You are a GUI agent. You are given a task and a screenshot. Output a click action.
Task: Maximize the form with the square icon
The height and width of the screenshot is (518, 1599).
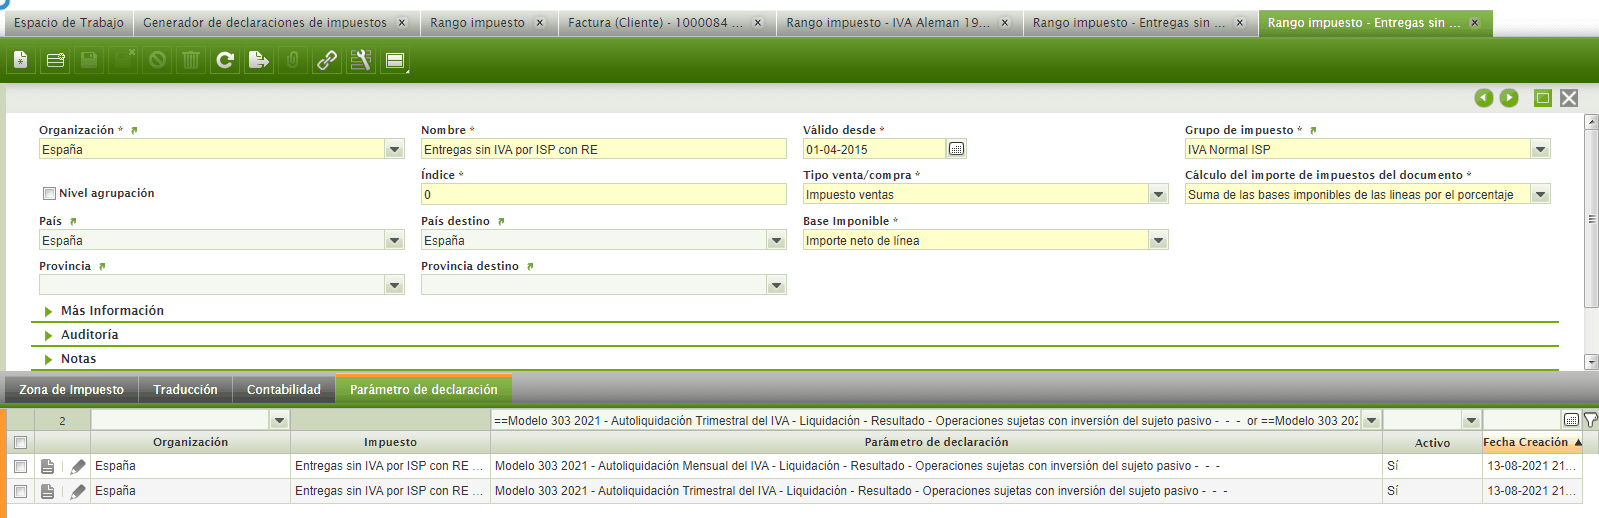[x=1543, y=98]
